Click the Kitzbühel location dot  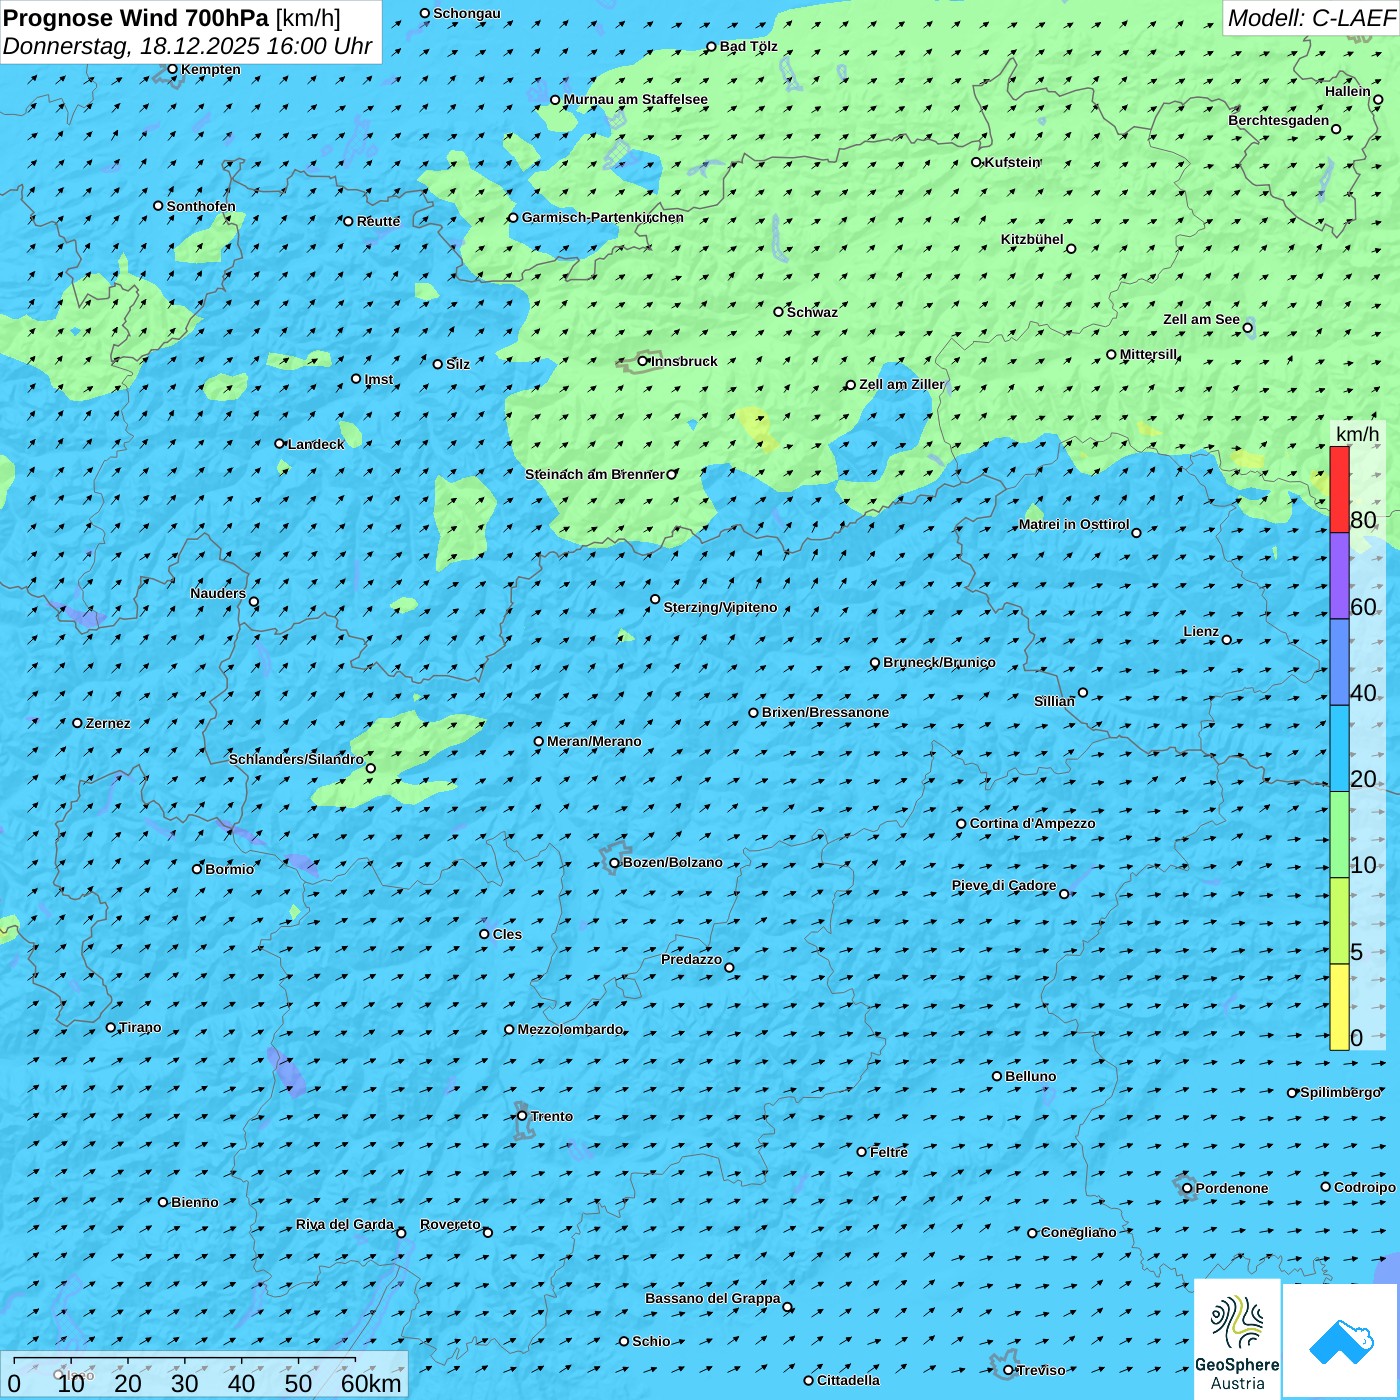click(1071, 249)
